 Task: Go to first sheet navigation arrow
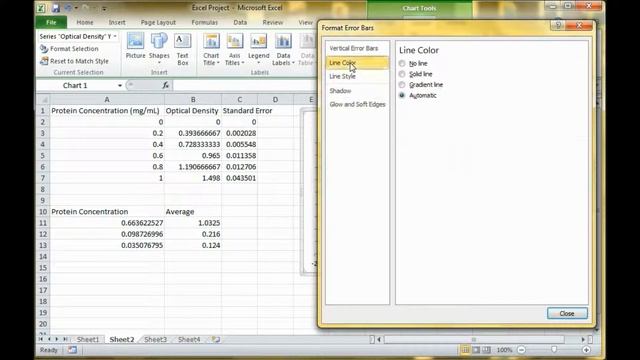41,339
